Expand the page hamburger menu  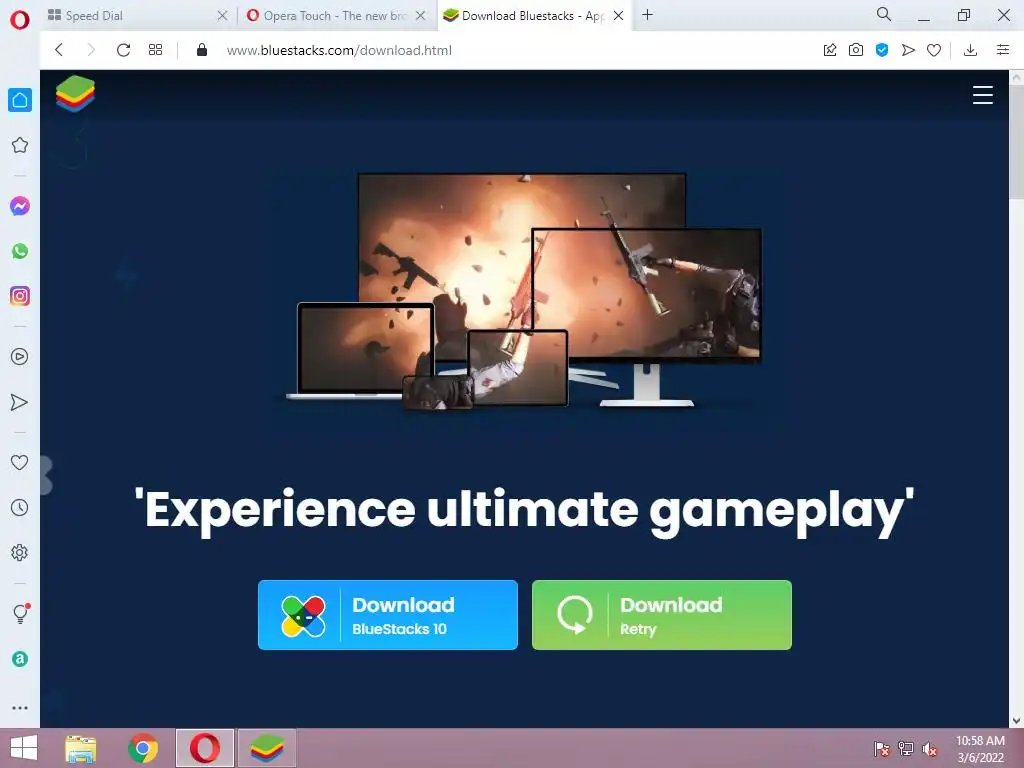click(x=983, y=95)
